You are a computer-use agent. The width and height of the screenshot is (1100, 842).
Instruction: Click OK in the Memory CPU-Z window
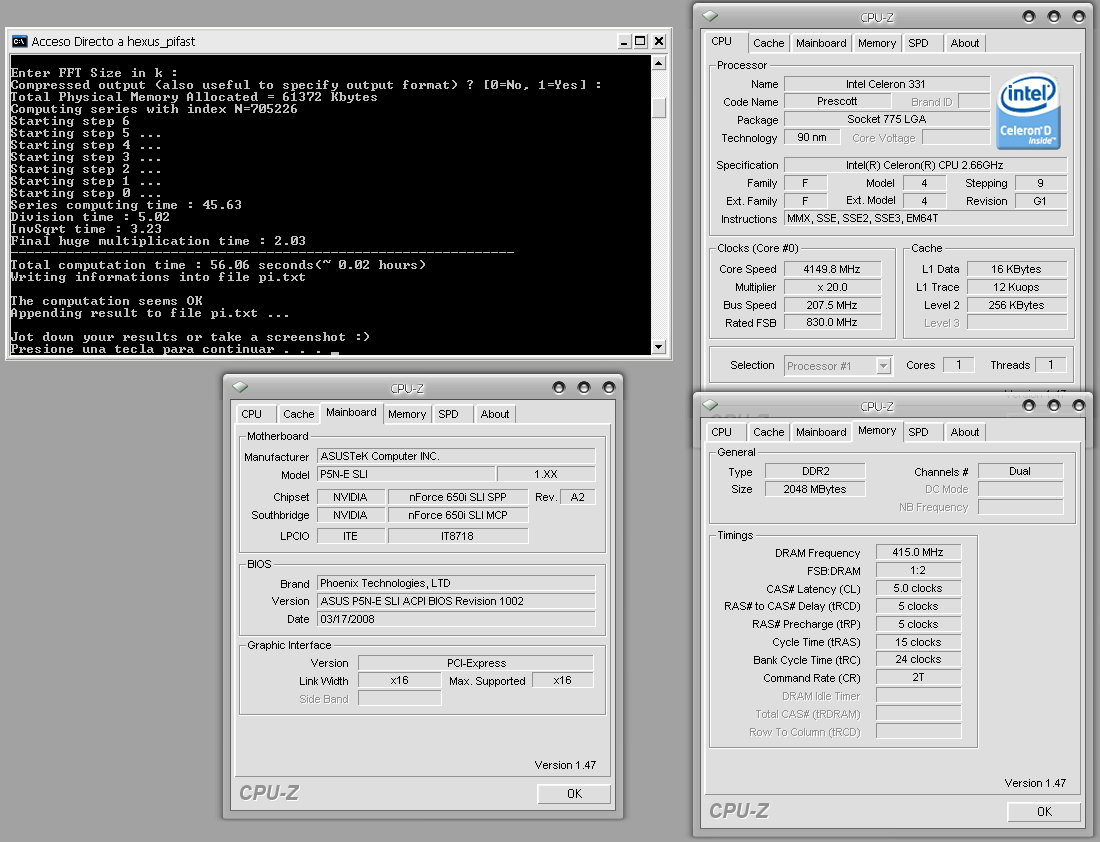click(1044, 812)
